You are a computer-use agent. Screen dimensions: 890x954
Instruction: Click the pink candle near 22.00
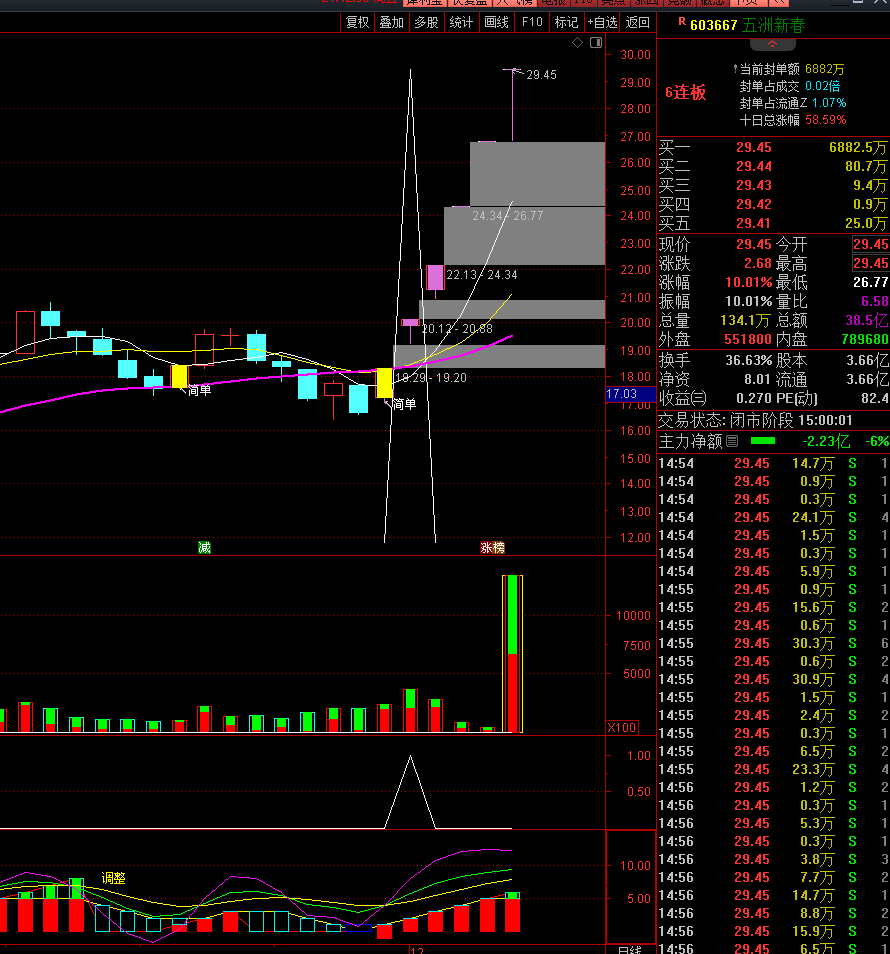click(435, 277)
